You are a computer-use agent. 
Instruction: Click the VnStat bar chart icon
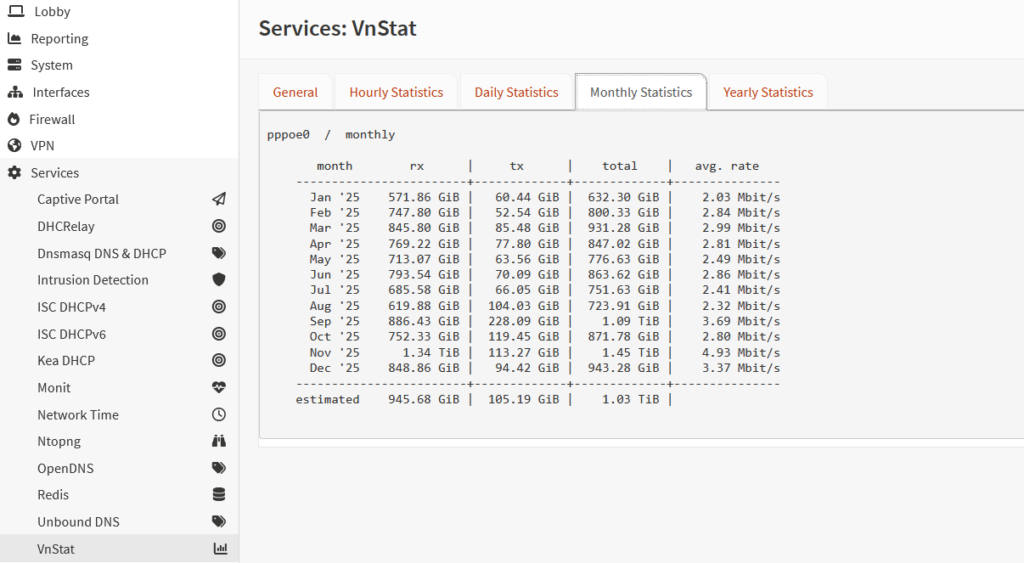(219, 549)
